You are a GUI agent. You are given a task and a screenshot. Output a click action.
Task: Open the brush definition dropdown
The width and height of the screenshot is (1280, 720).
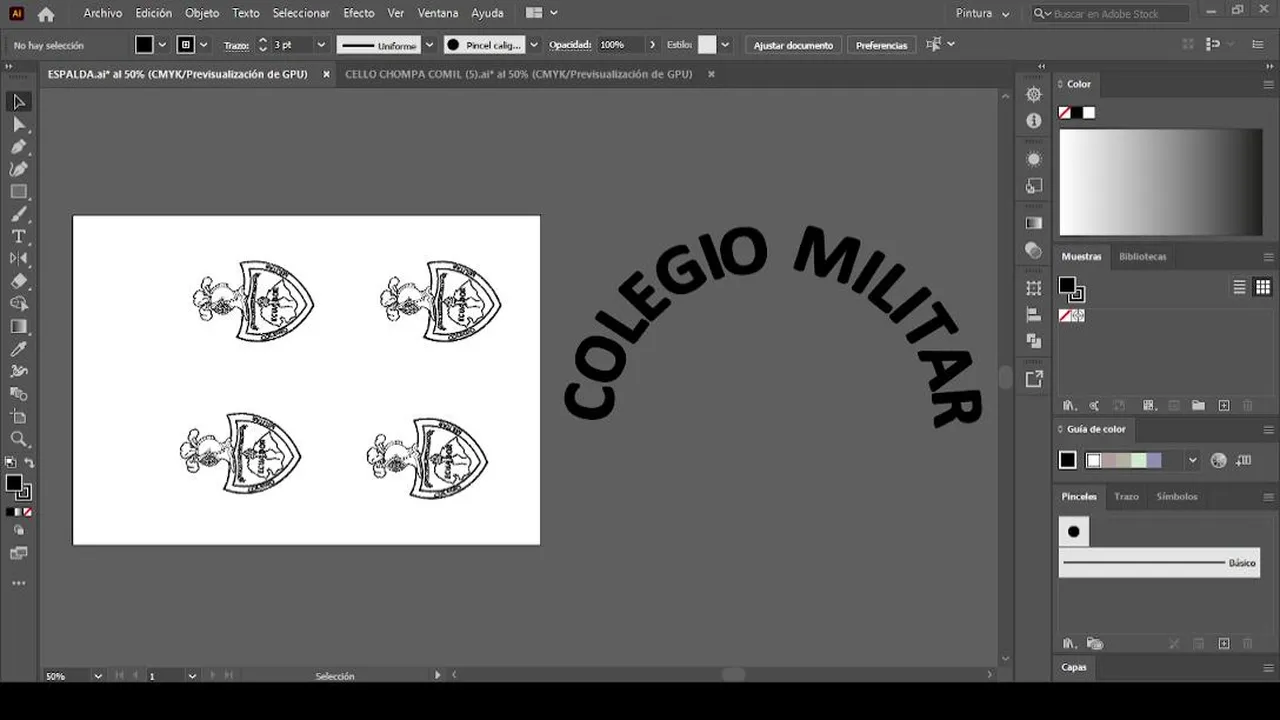(x=533, y=45)
